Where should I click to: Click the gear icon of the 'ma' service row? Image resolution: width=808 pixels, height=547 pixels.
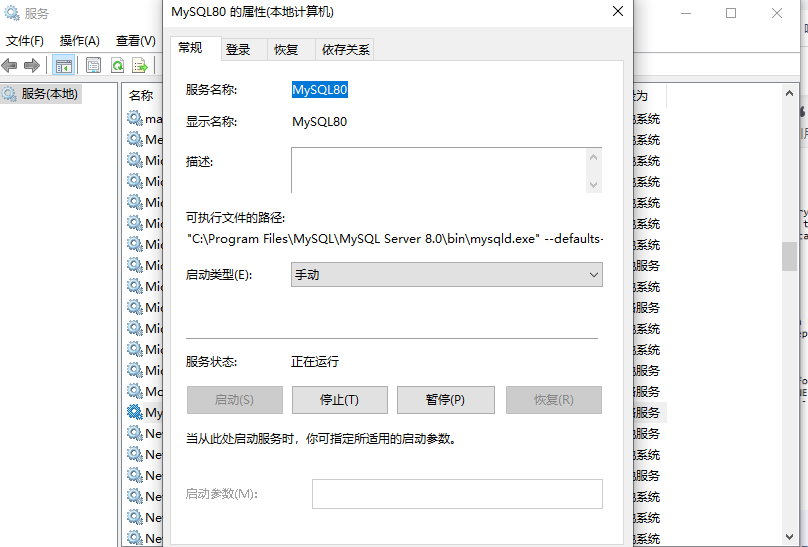135,118
